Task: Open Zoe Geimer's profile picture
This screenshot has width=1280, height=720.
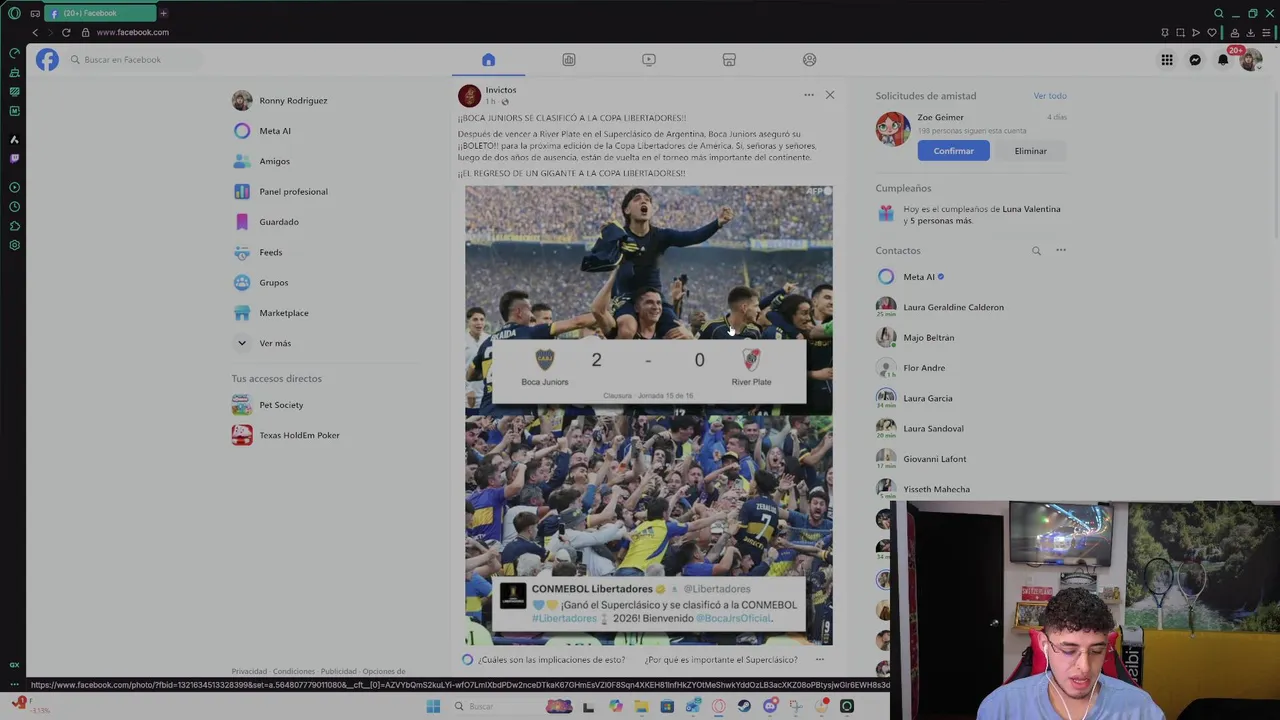Action: [892, 130]
